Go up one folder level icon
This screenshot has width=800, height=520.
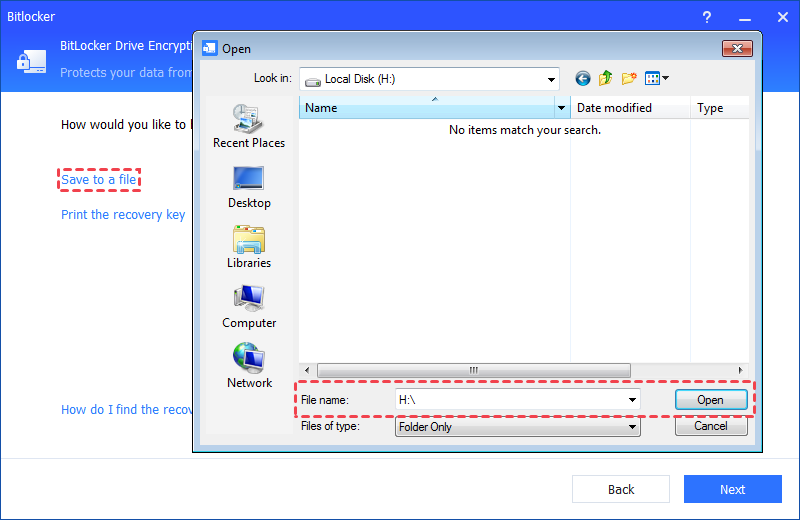click(x=606, y=78)
